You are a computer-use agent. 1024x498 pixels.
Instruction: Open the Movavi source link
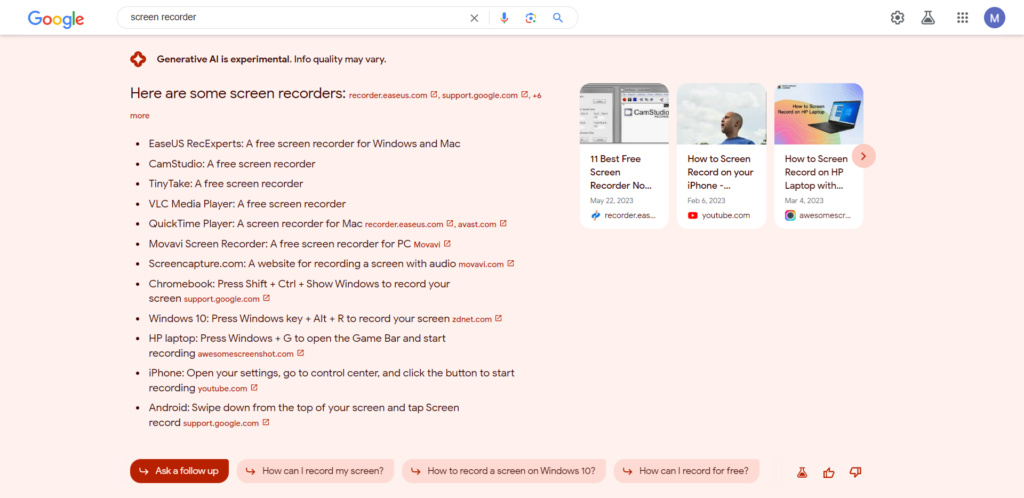[x=432, y=244]
